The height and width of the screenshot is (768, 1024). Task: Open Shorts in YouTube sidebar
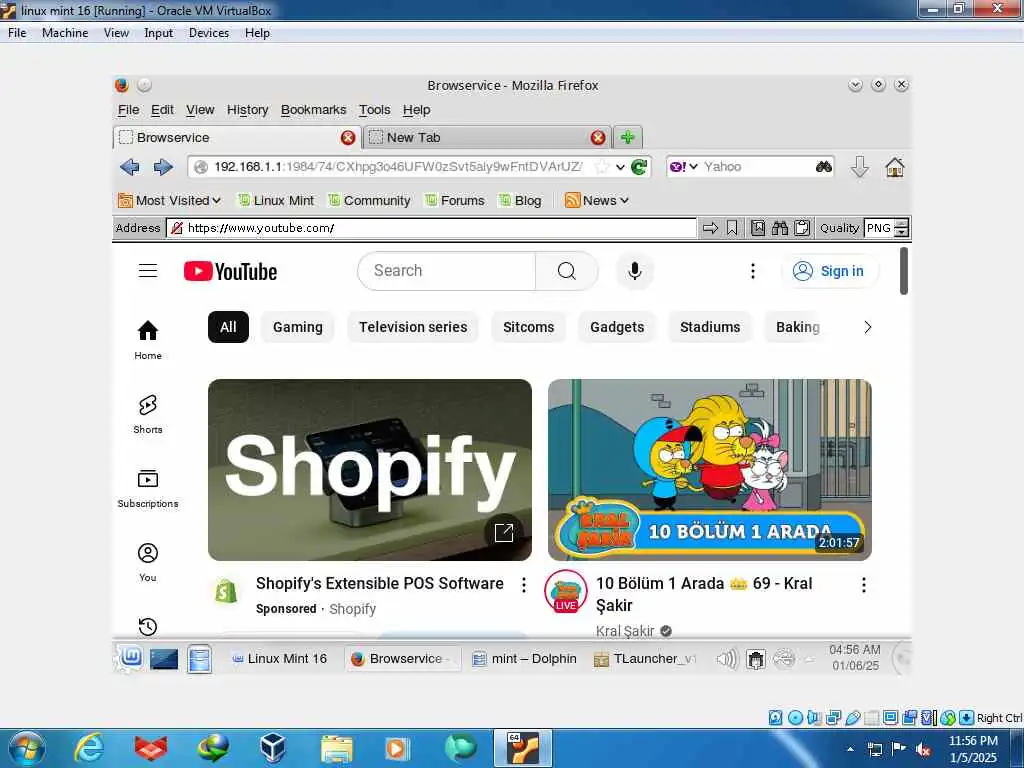[148, 414]
